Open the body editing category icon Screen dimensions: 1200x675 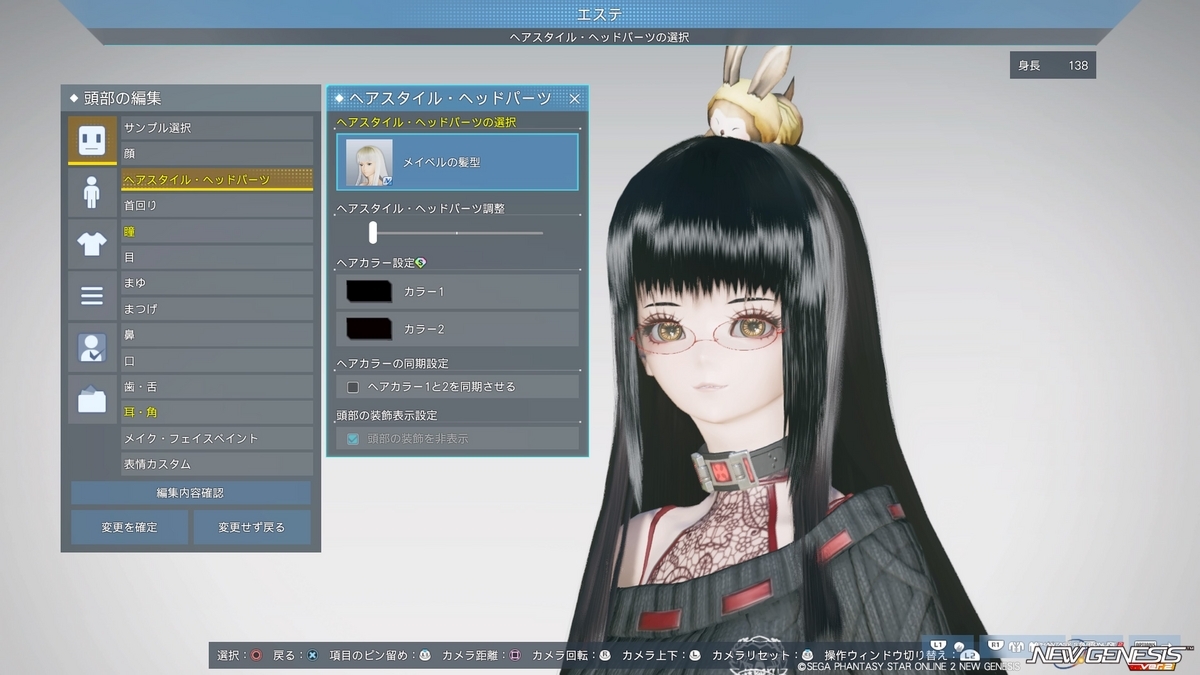click(92, 192)
